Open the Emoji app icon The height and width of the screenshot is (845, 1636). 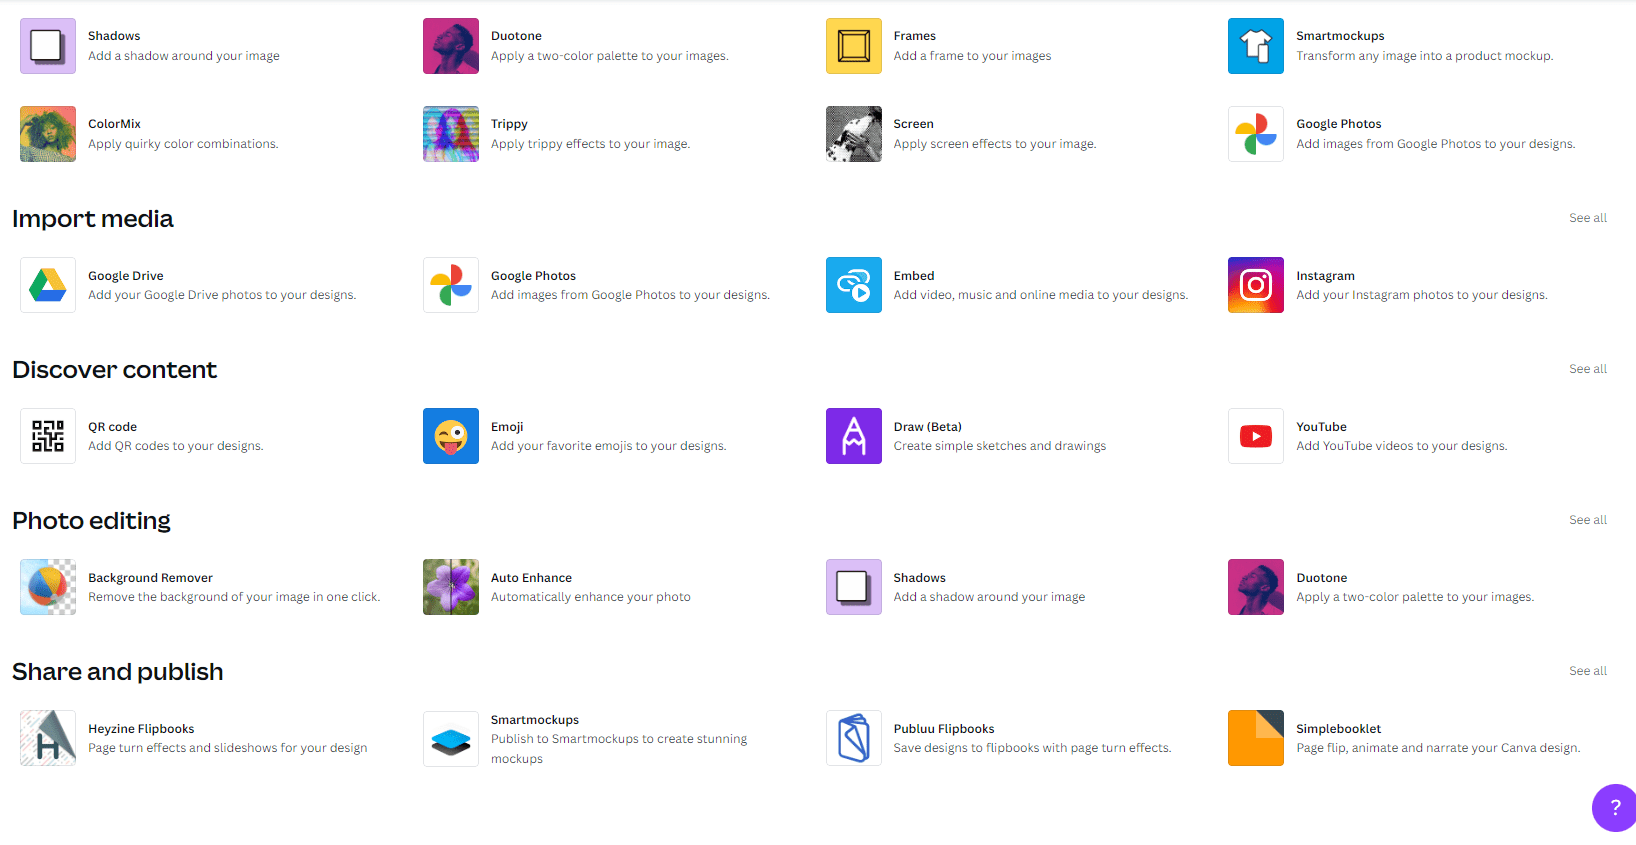point(450,436)
